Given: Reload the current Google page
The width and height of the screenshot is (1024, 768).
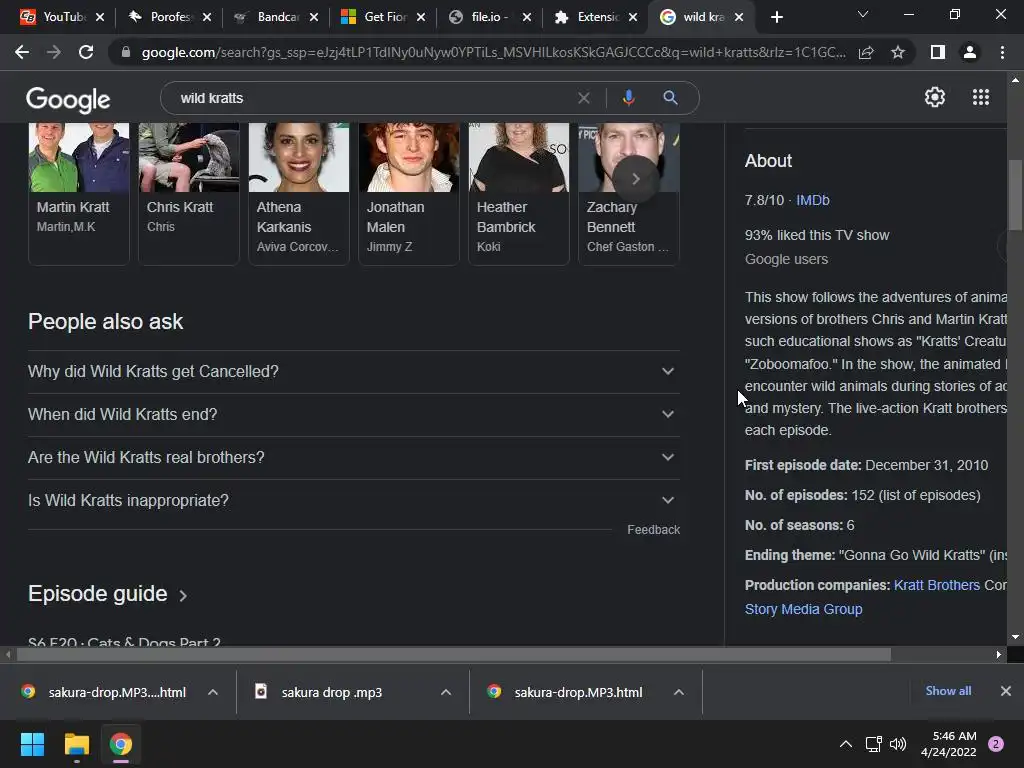Looking at the screenshot, I should [86, 52].
